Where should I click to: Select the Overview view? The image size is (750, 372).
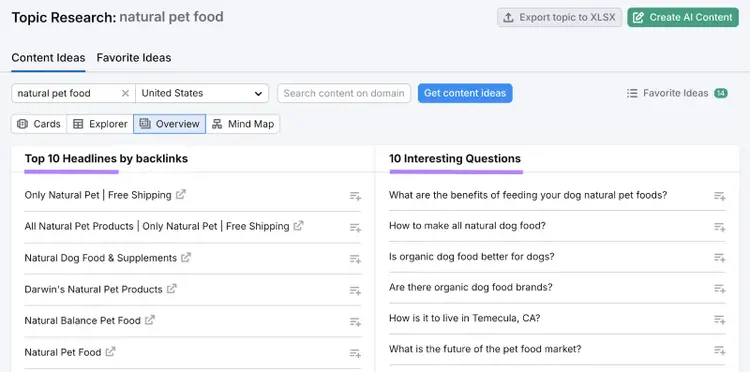pos(169,124)
